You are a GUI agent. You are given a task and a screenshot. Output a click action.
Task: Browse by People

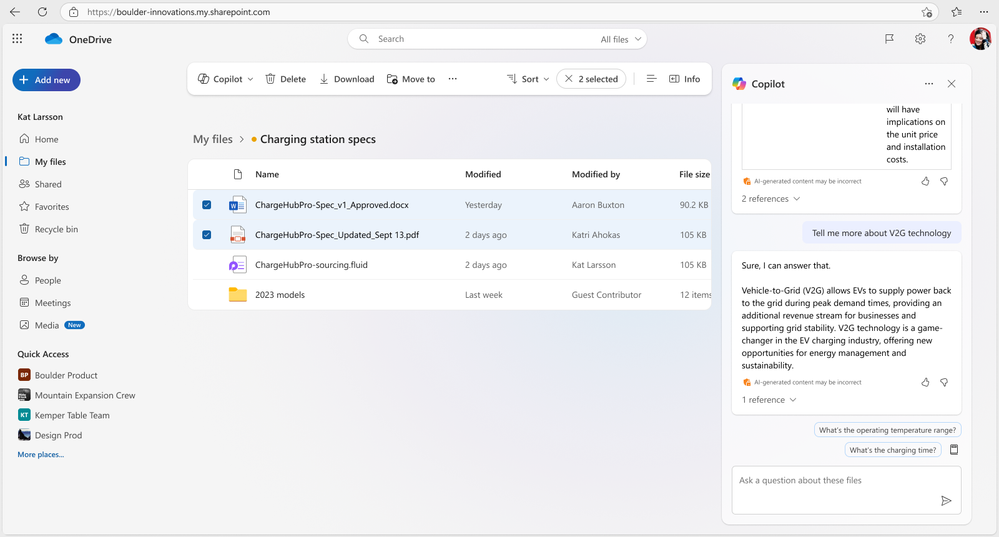(x=40, y=280)
